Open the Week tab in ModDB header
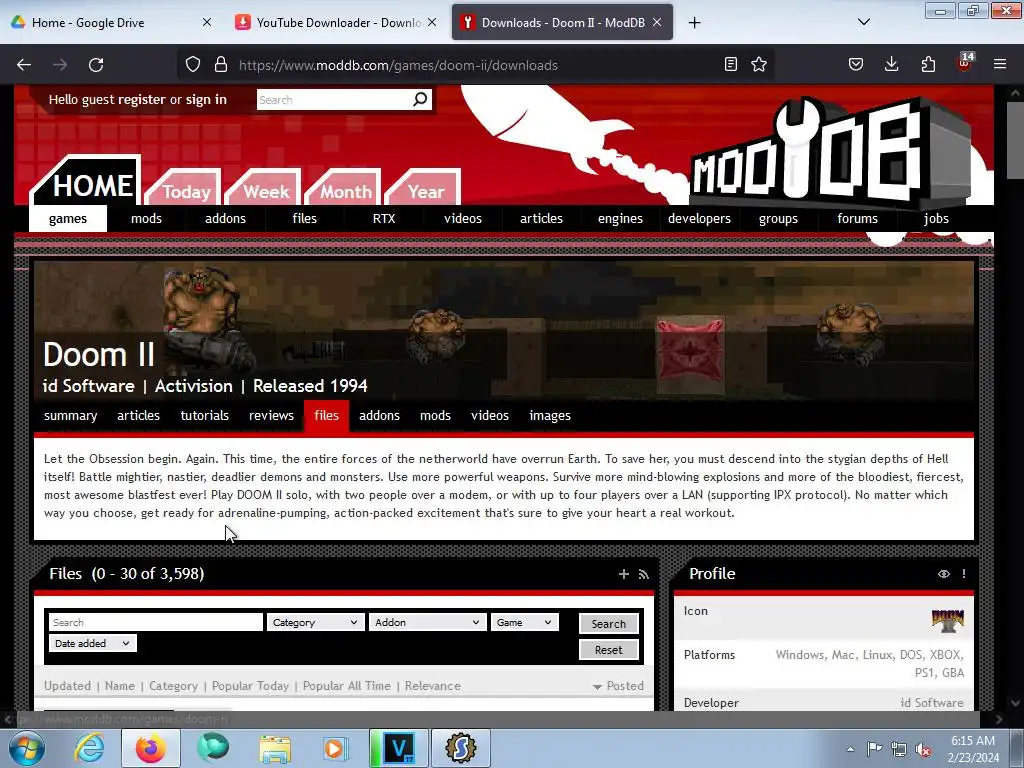Screen dimensions: 1024x768 click(x=266, y=191)
